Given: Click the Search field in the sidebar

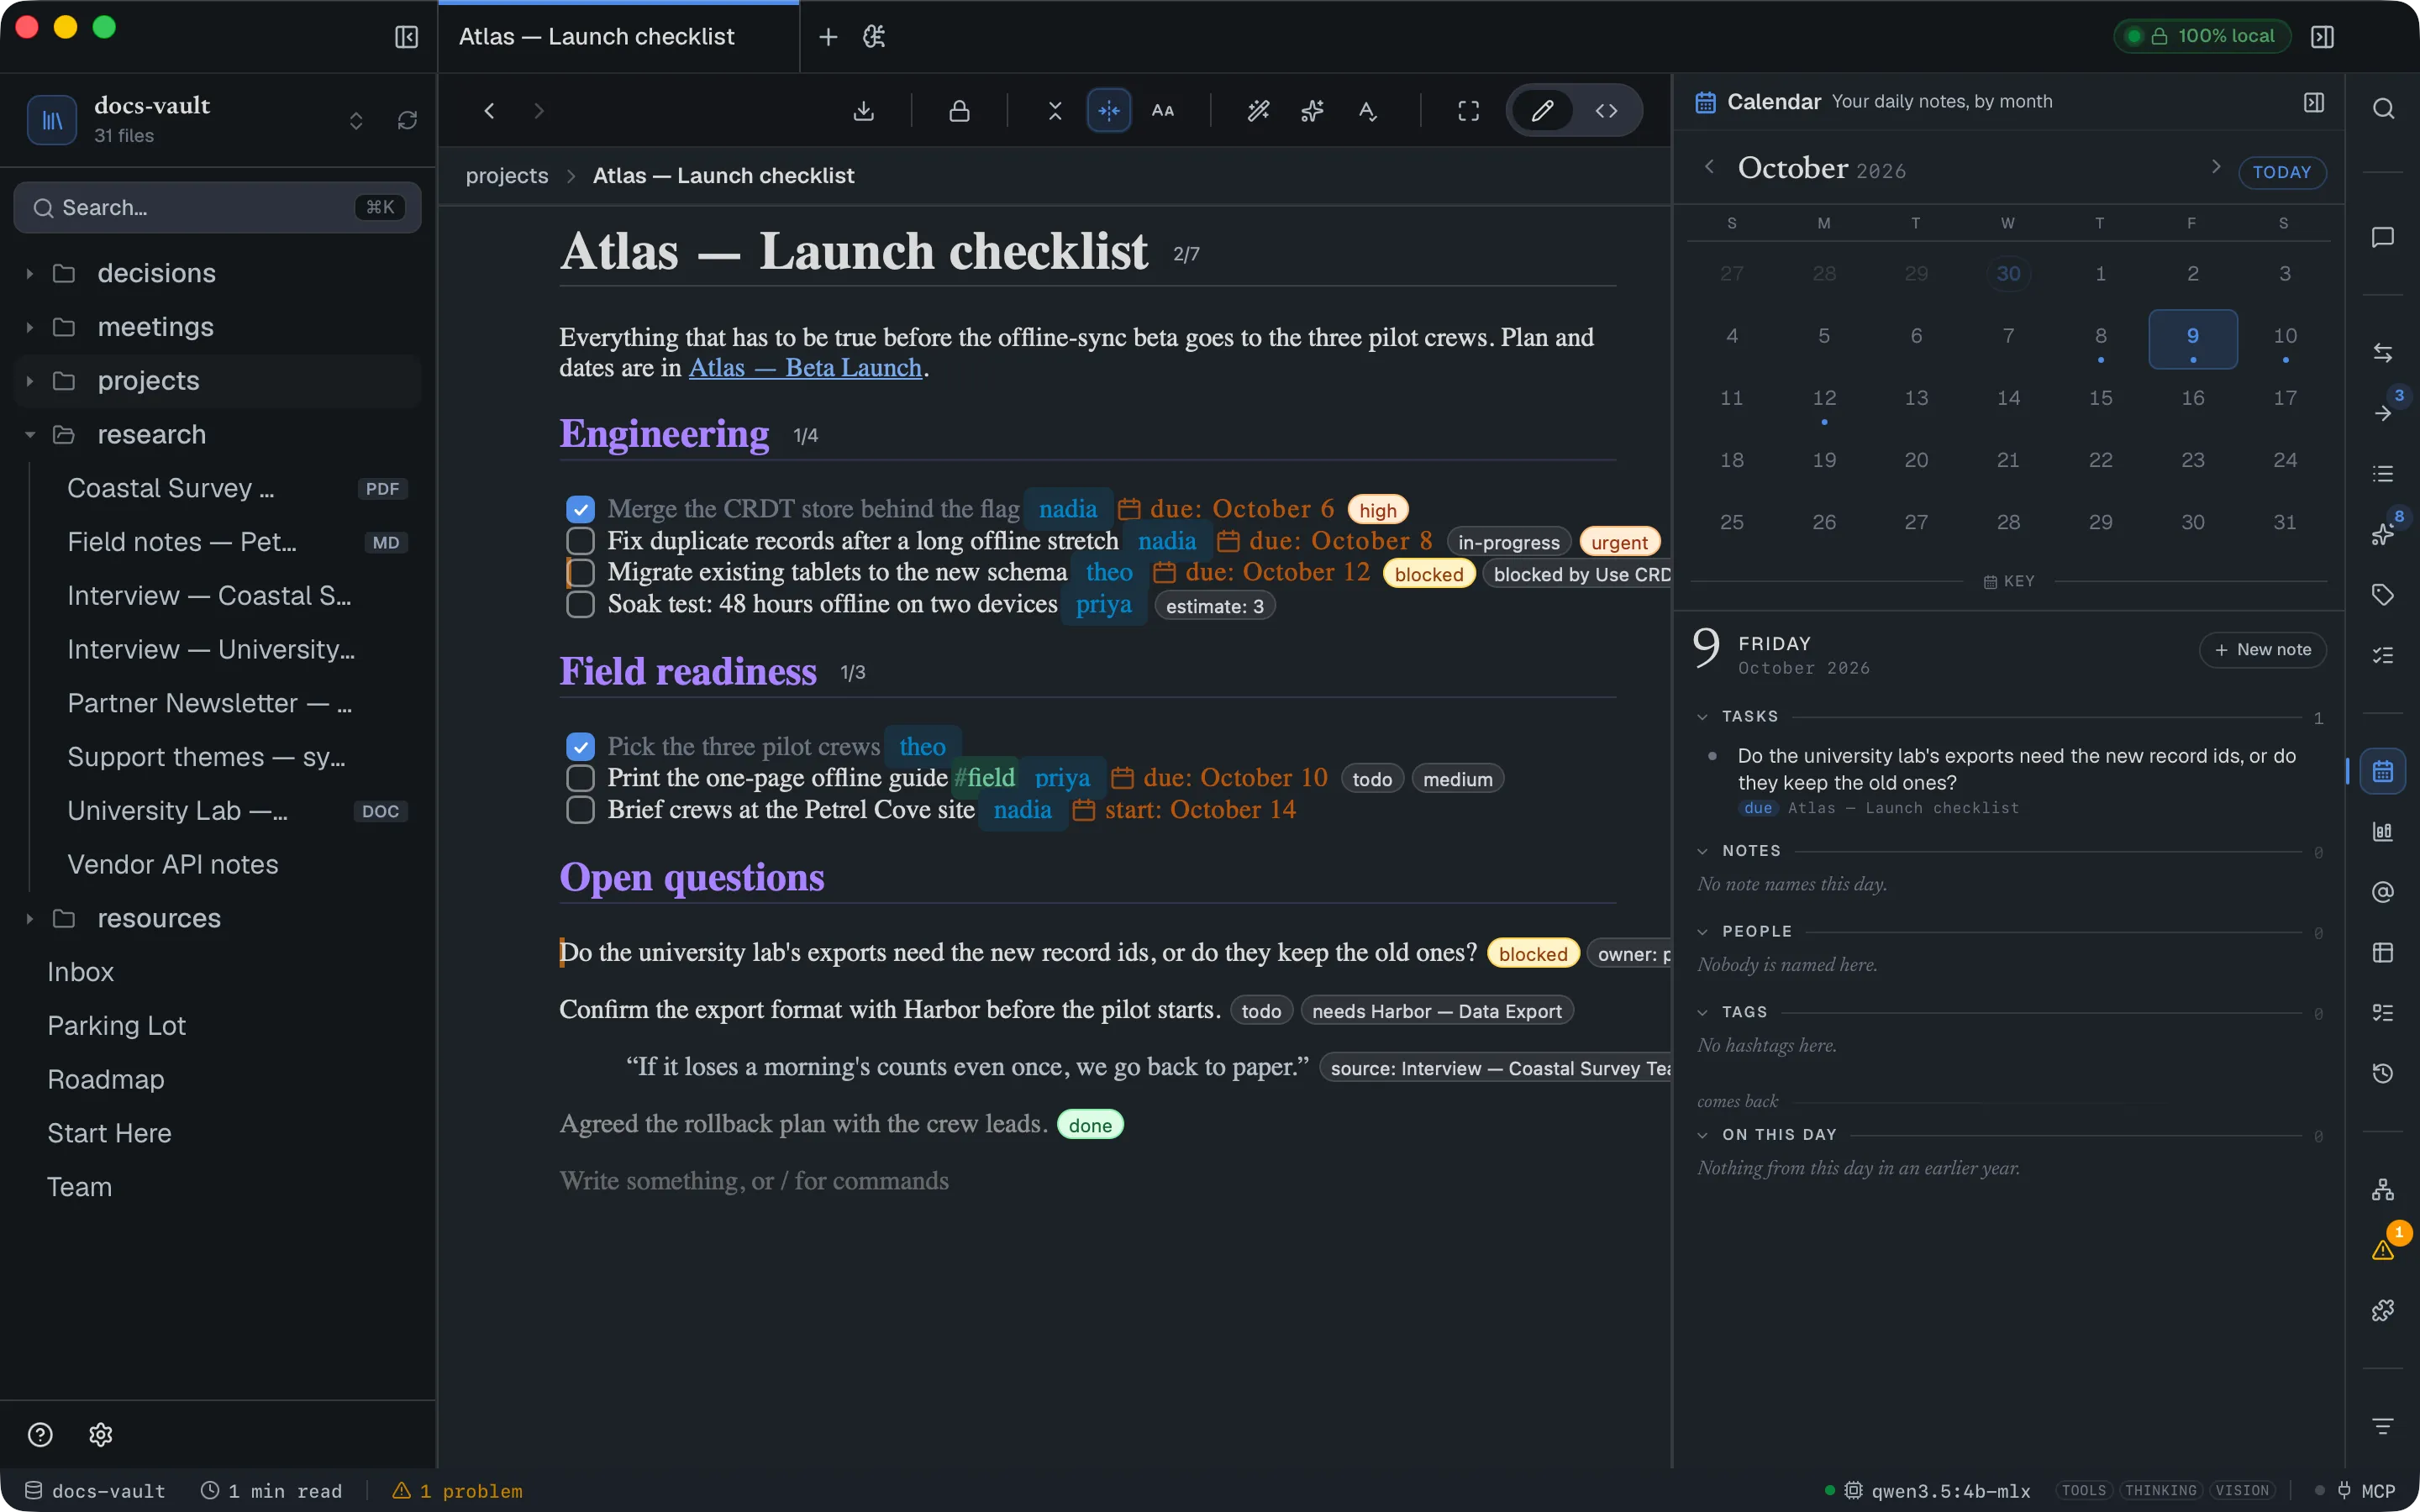Looking at the screenshot, I should [217, 207].
